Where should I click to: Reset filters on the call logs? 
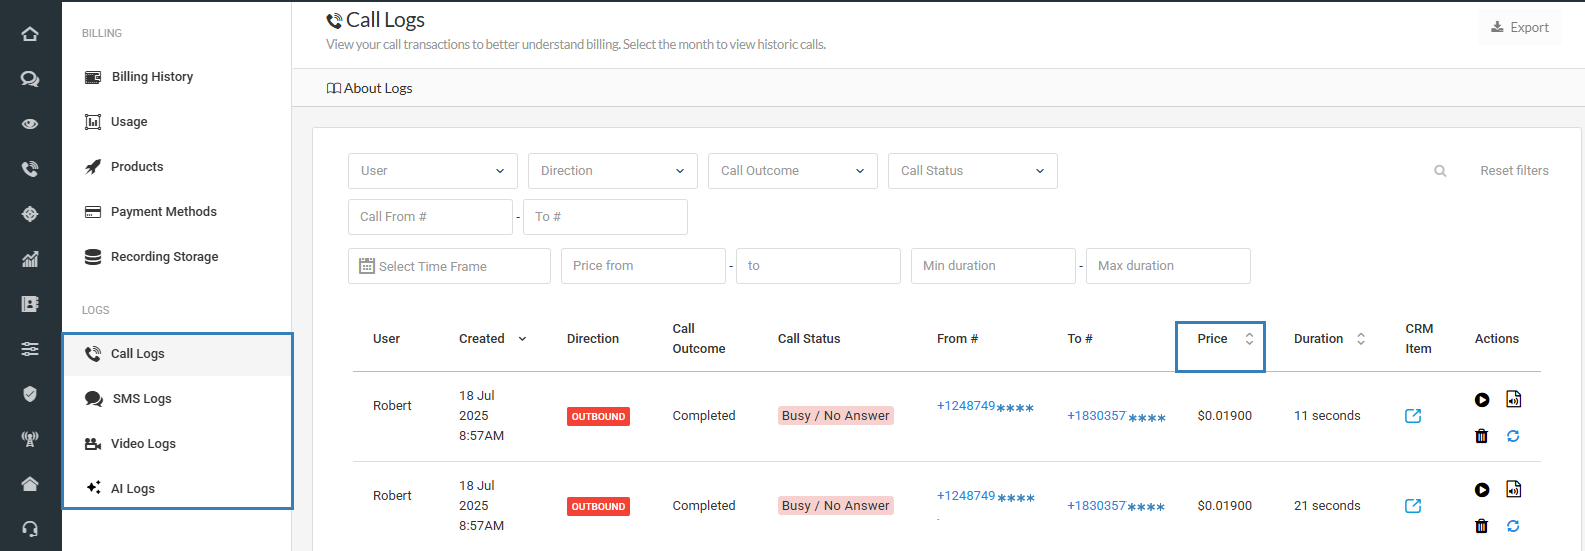pyautogui.click(x=1514, y=171)
